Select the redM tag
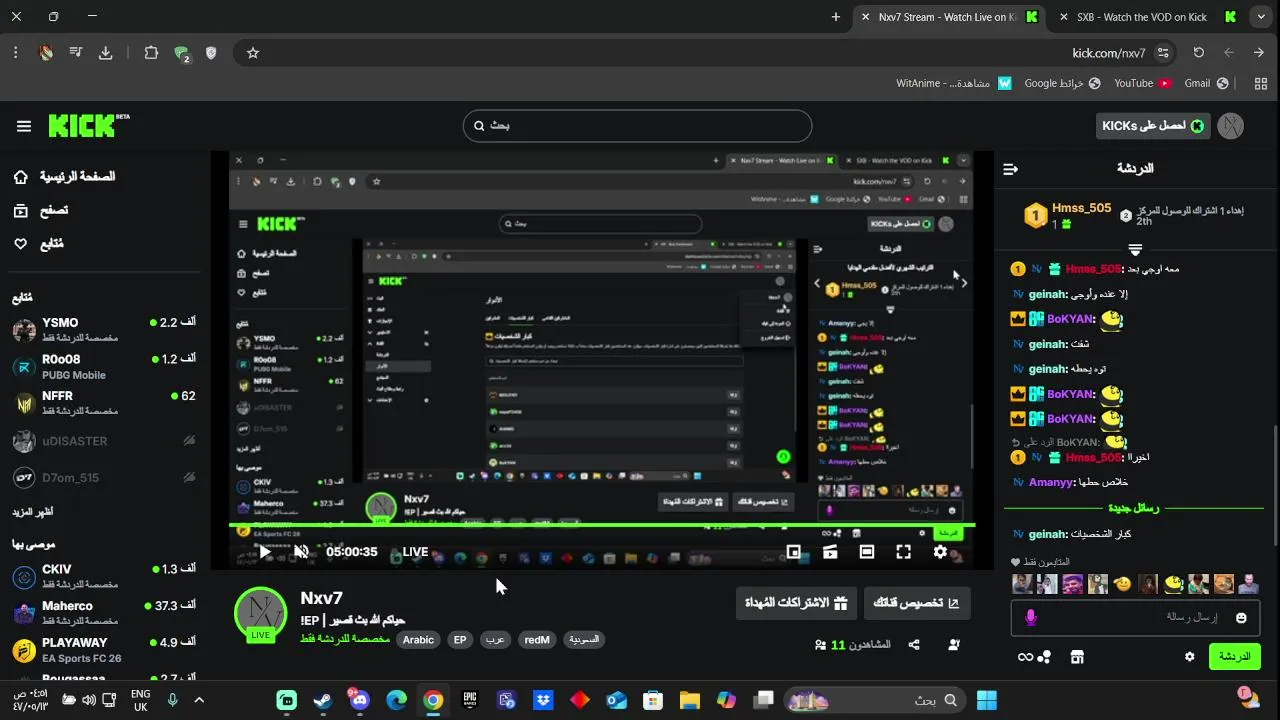Viewport: 1280px width, 720px height. (537, 640)
